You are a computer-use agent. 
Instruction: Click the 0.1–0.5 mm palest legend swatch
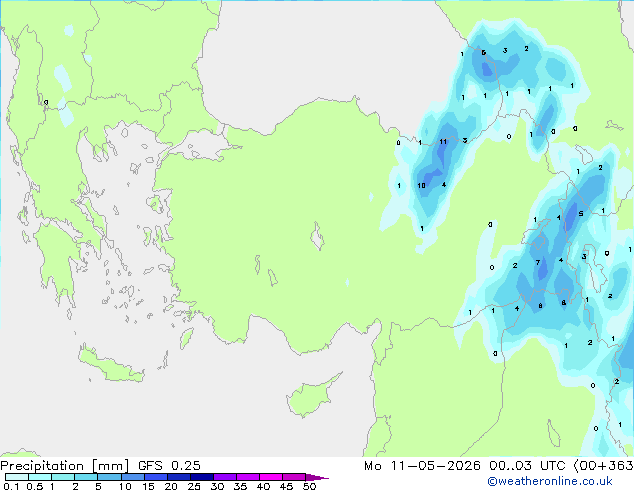click(17, 477)
